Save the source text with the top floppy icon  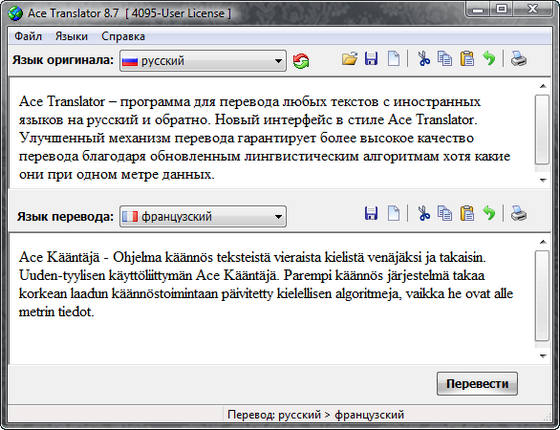point(371,58)
